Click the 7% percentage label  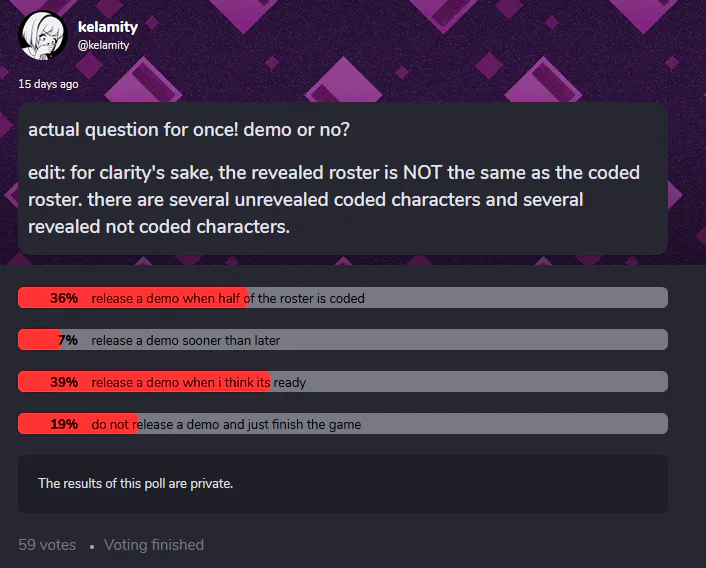(x=68, y=340)
